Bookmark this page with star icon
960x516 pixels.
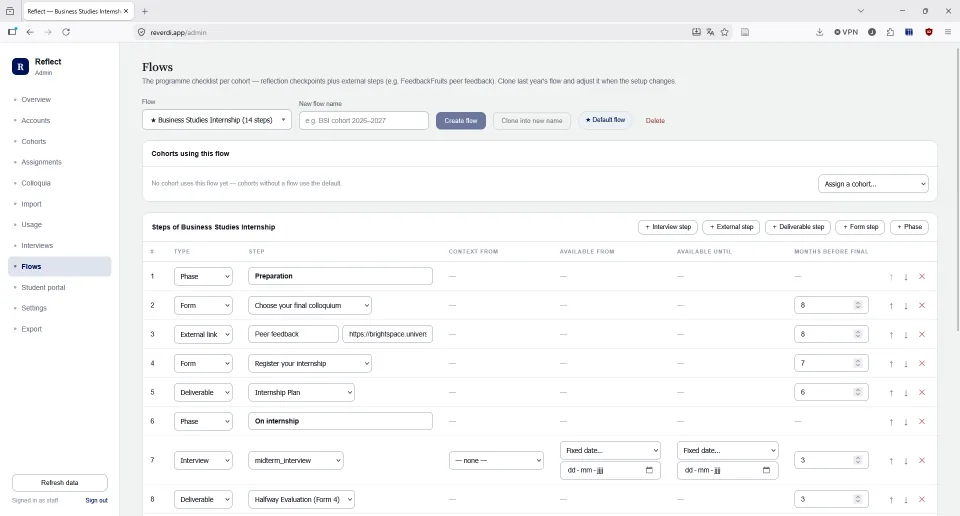724,32
